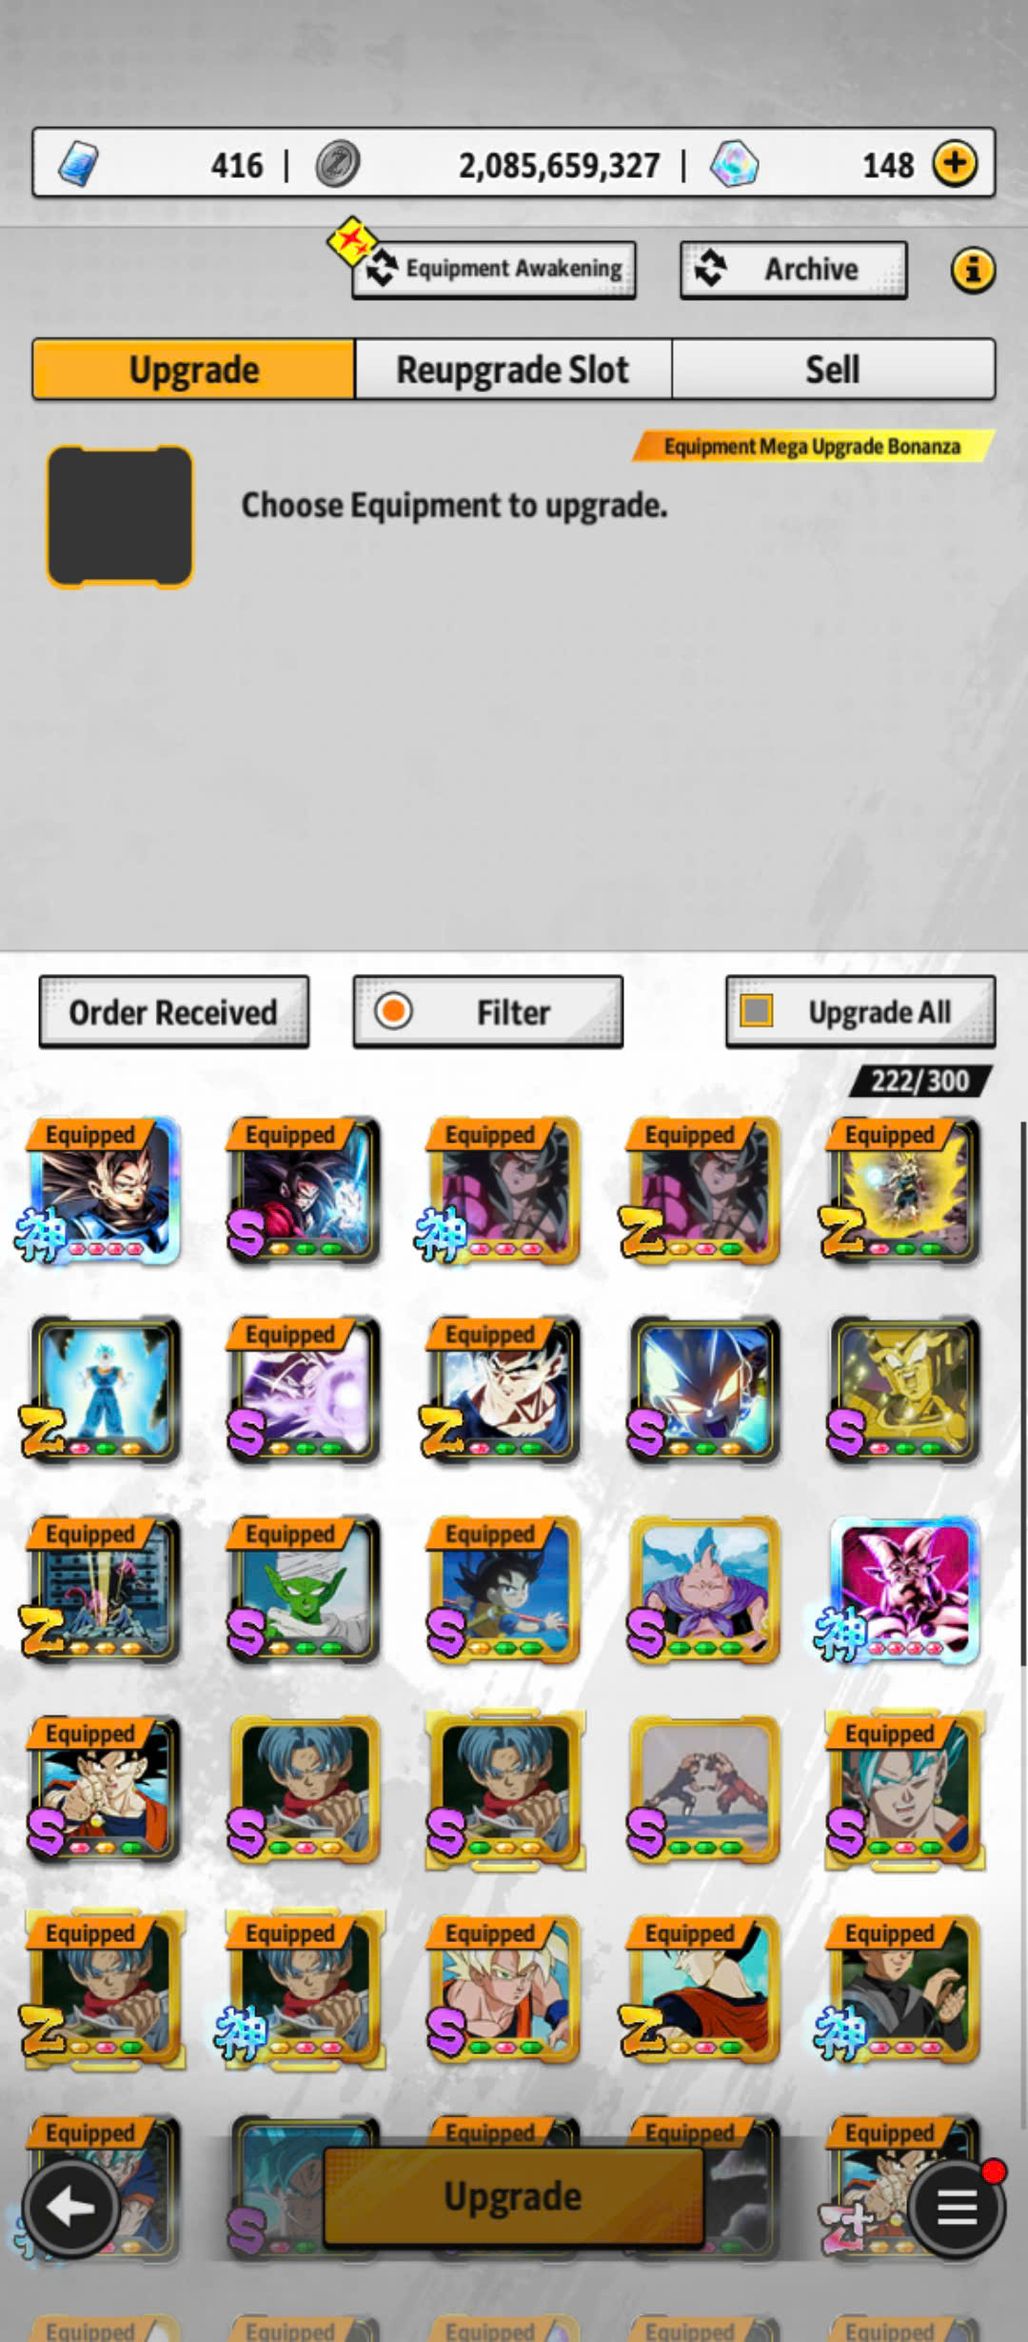Screen dimensions: 1028x2342
Task: Tap the rainbow chrono crystal icon
Action: pyautogui.click(x=734, y=163)
